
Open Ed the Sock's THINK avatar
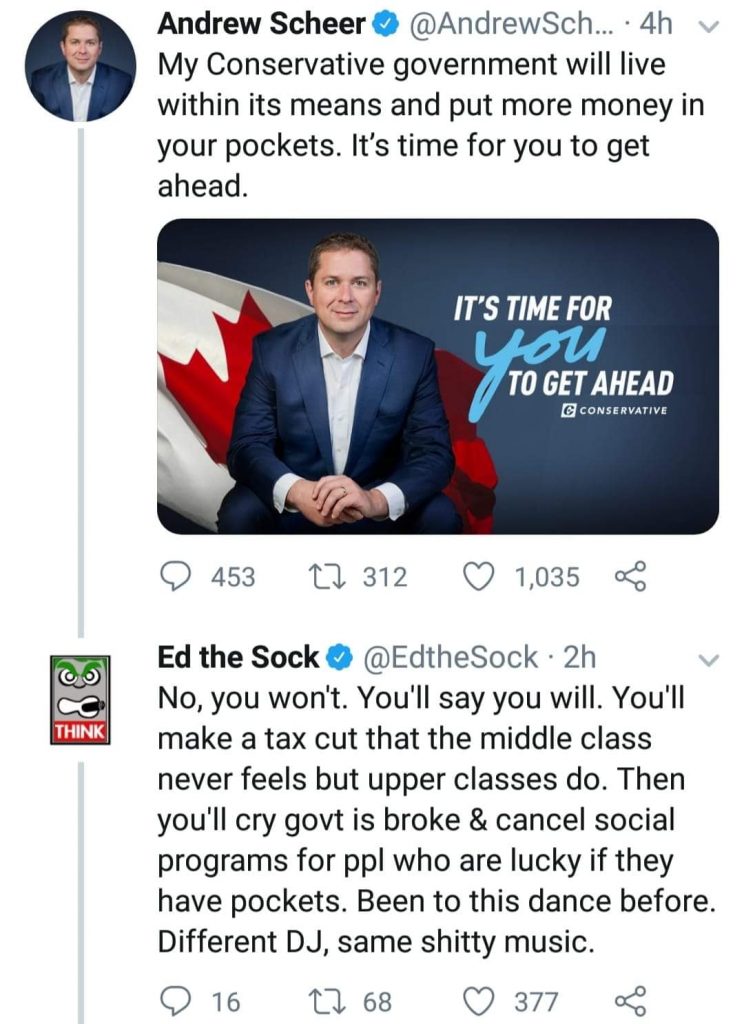click(x=80, y=700)
